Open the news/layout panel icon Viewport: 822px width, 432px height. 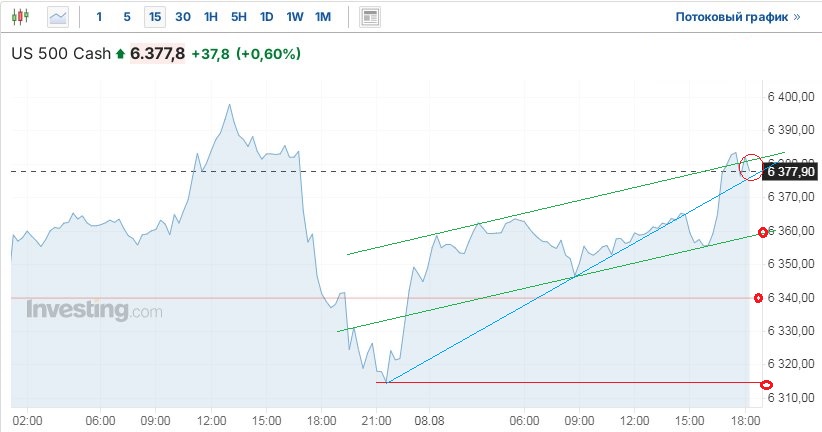tap(370, 17)
